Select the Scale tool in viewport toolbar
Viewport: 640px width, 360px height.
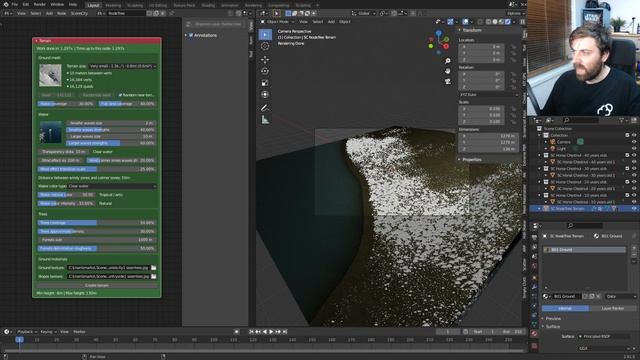pyautogui.click(x=265, y=83)
